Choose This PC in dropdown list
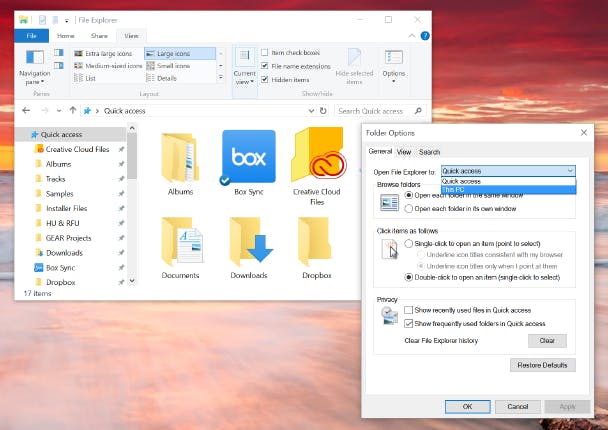This screenshot has height=430, width=608. [508, 190]
